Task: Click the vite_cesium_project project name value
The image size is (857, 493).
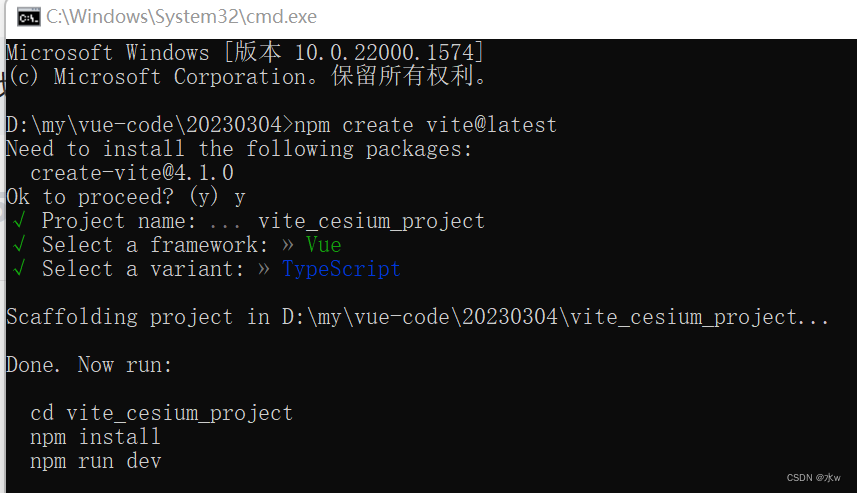Action: coord(371,221)
